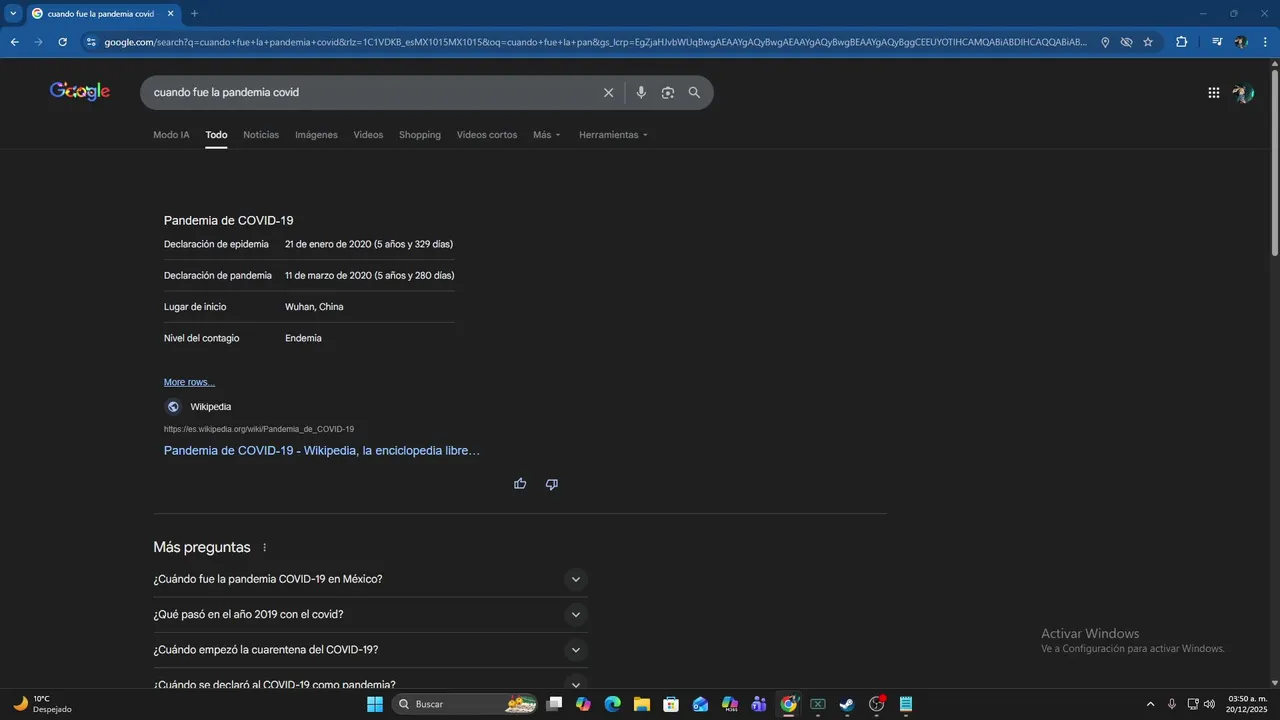
Task: Open site information icon in address bar
Action: [x=91, y=42]
